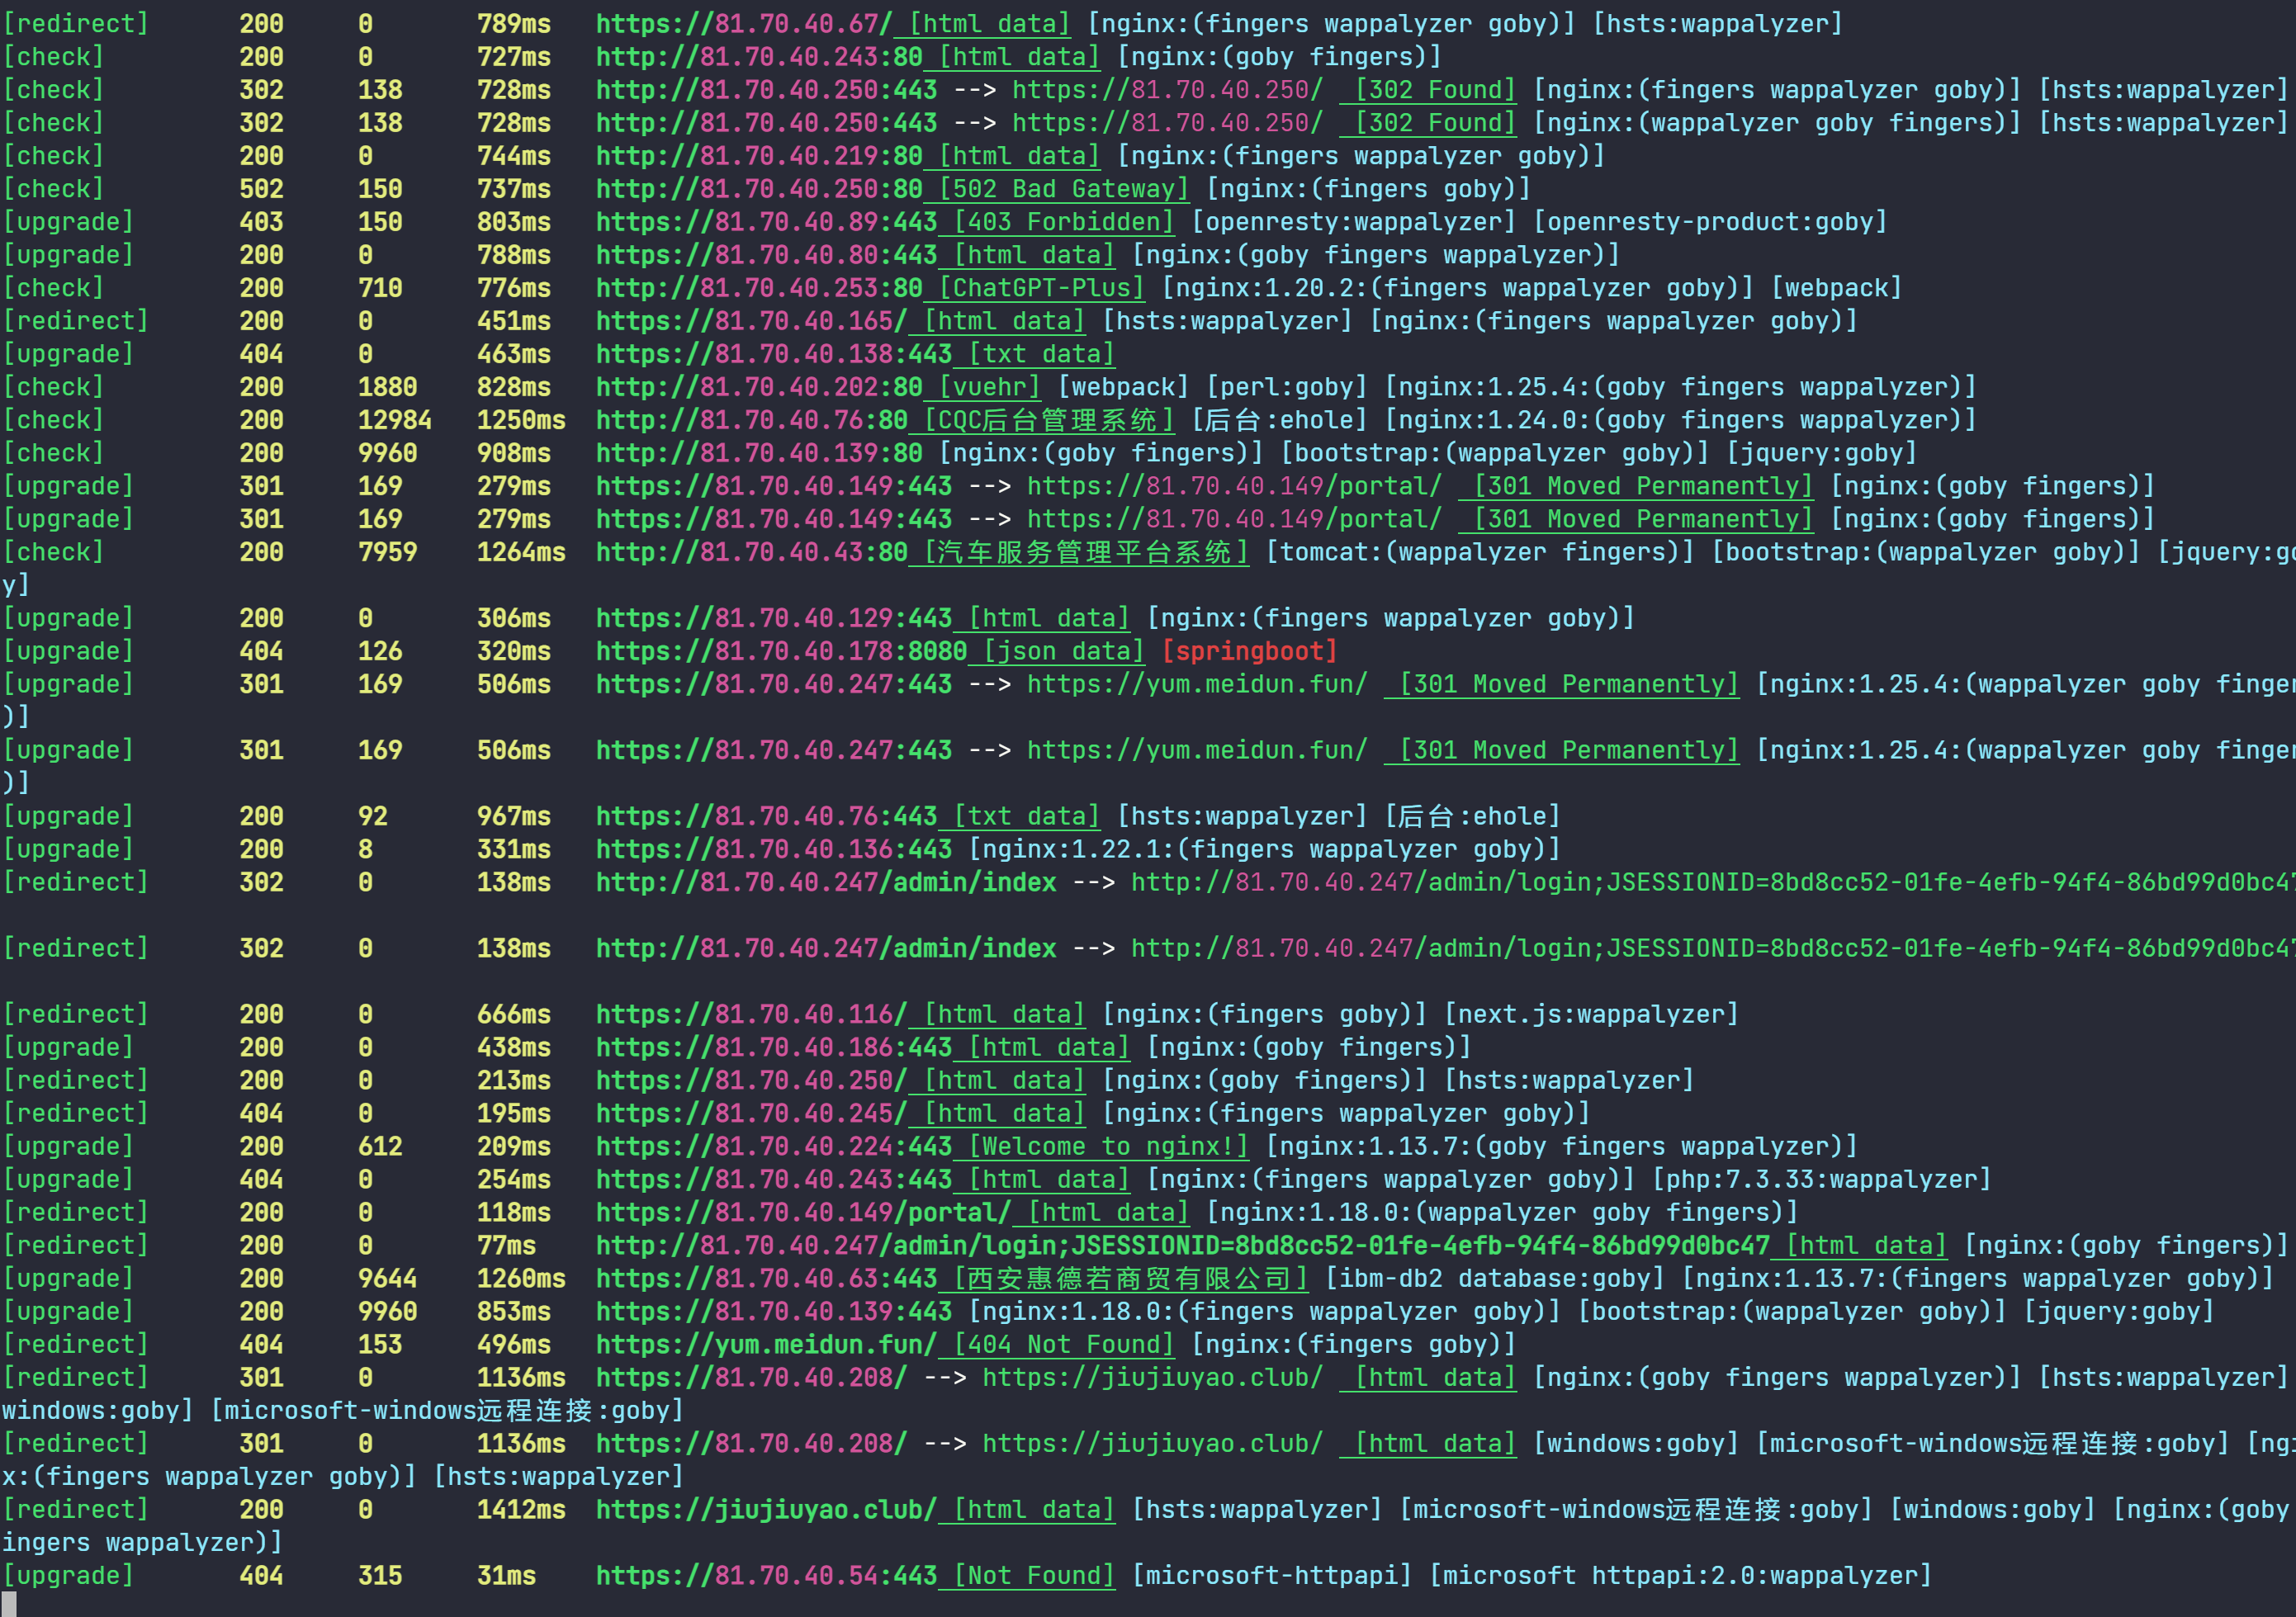Select the [vuehr] page title
Viewport: 2296px width, 1617px height.
coord(990,386)
